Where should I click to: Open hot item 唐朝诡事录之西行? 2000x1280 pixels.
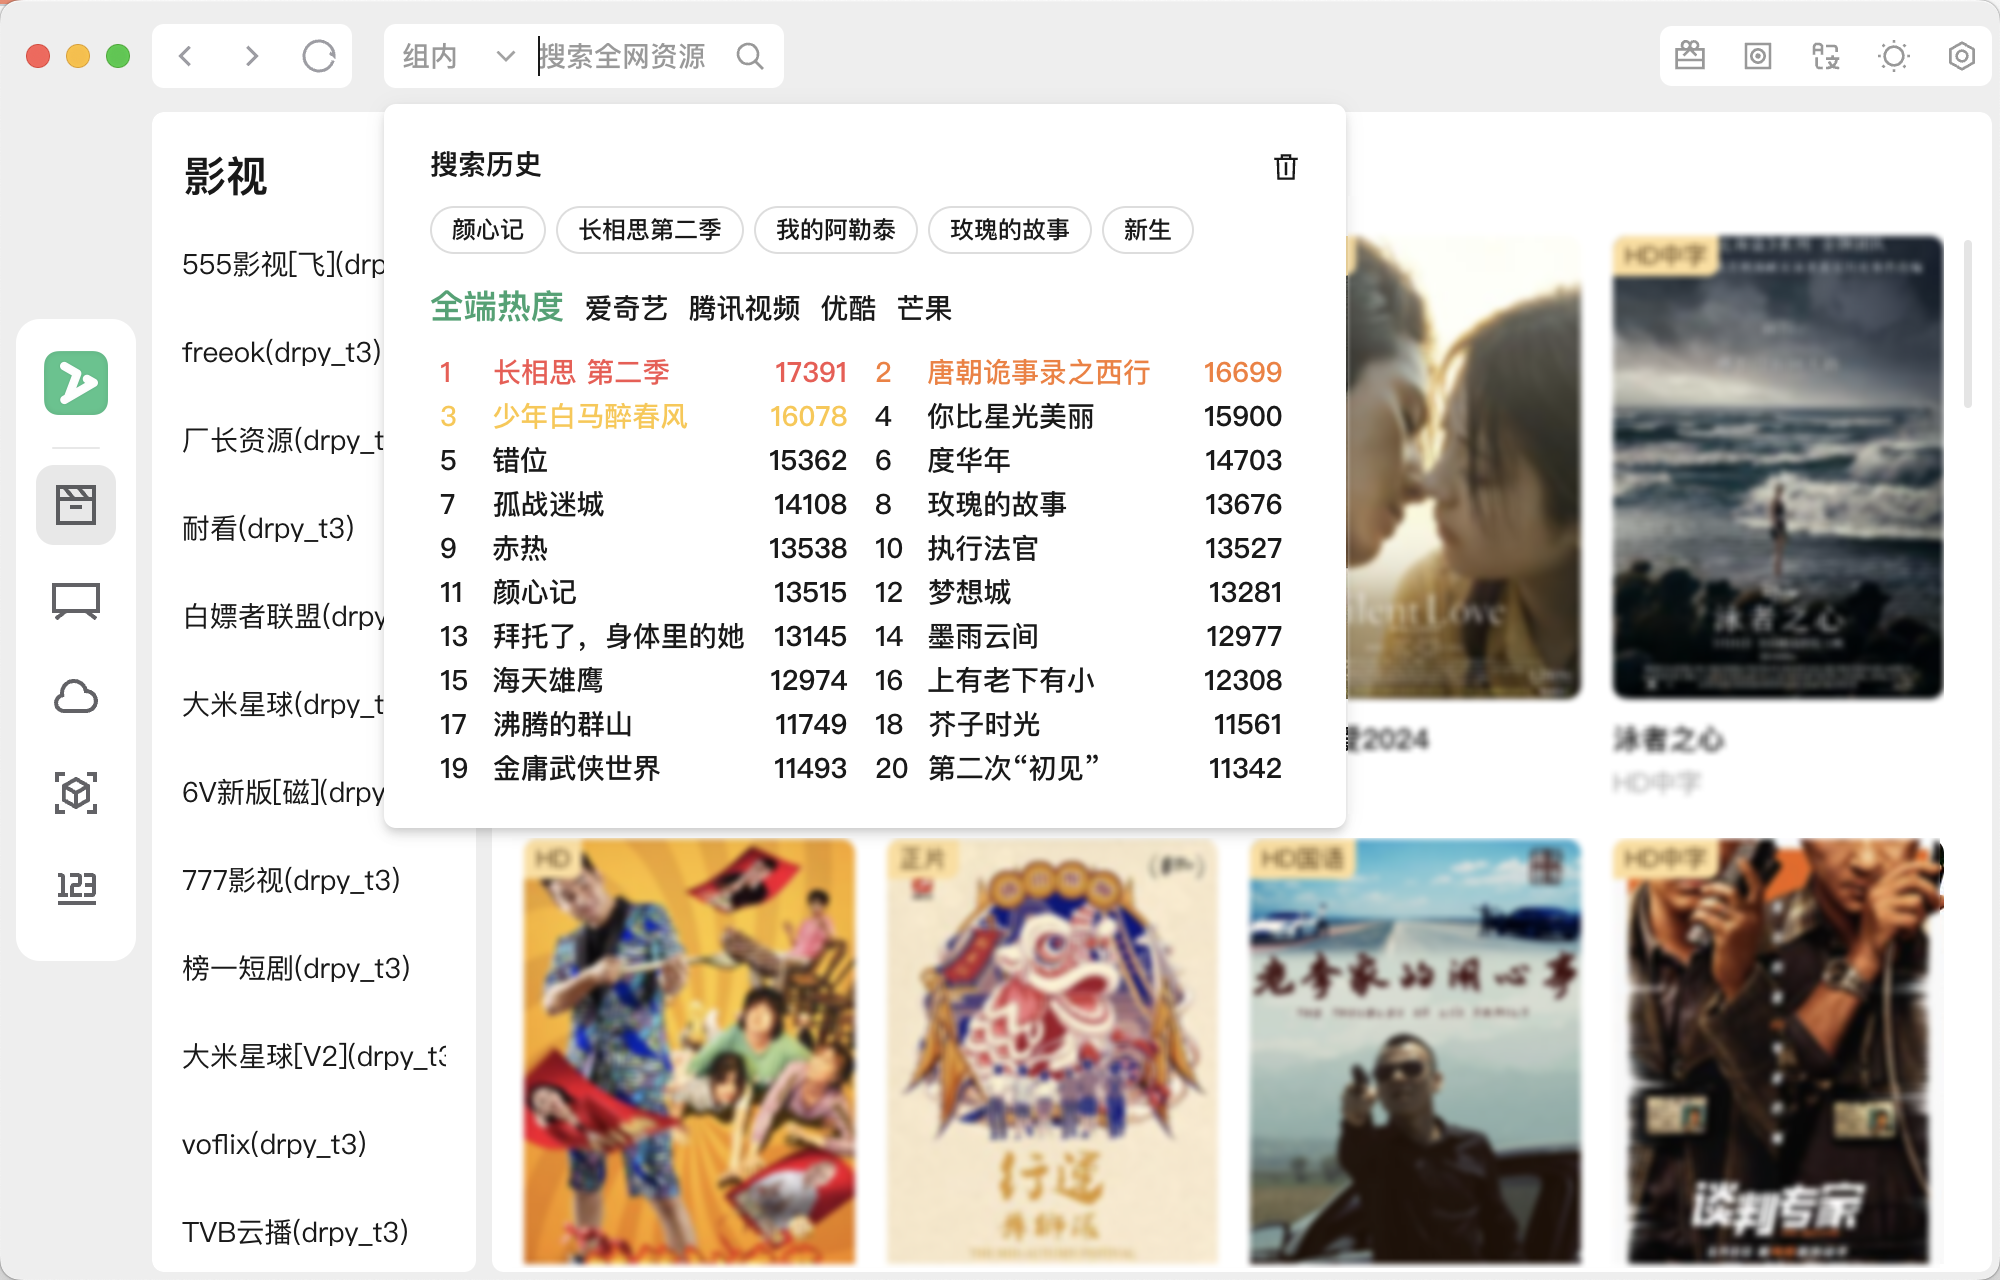tap(1038, 372)
